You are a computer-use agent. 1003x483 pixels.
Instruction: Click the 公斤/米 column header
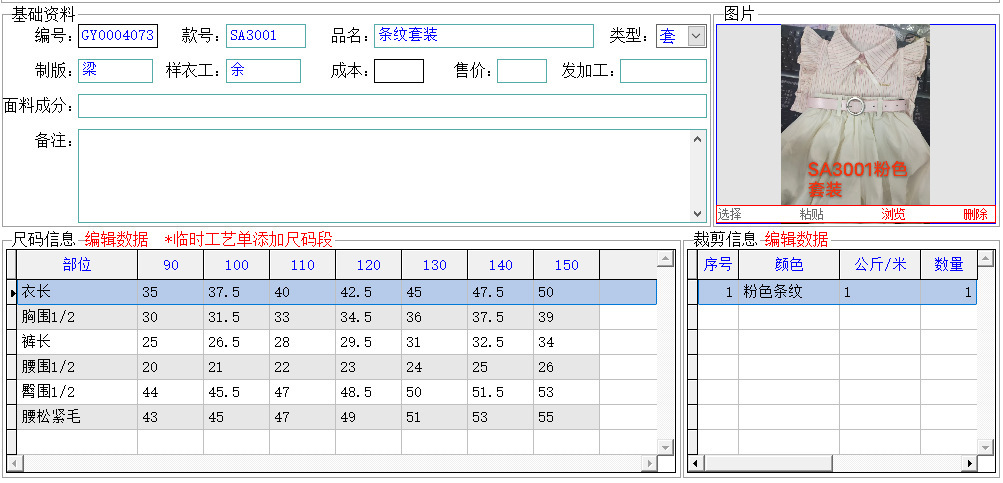pyautogui.click(x=880, y=265)
